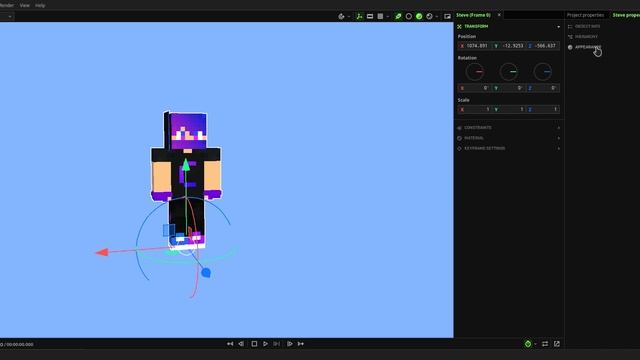Open dropdown arrow next to grid icon
This screenshot has height=360, width=640.
pyautogui.click(x=388, y=17)
